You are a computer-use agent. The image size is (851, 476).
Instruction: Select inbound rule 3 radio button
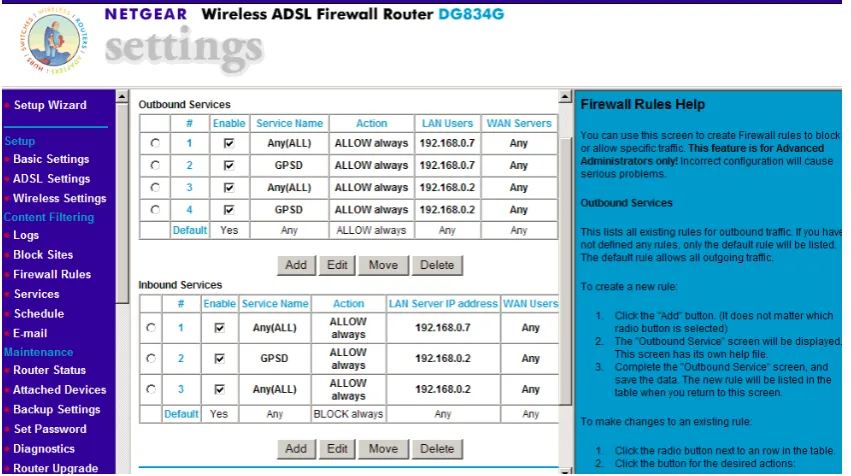[151, 389]
